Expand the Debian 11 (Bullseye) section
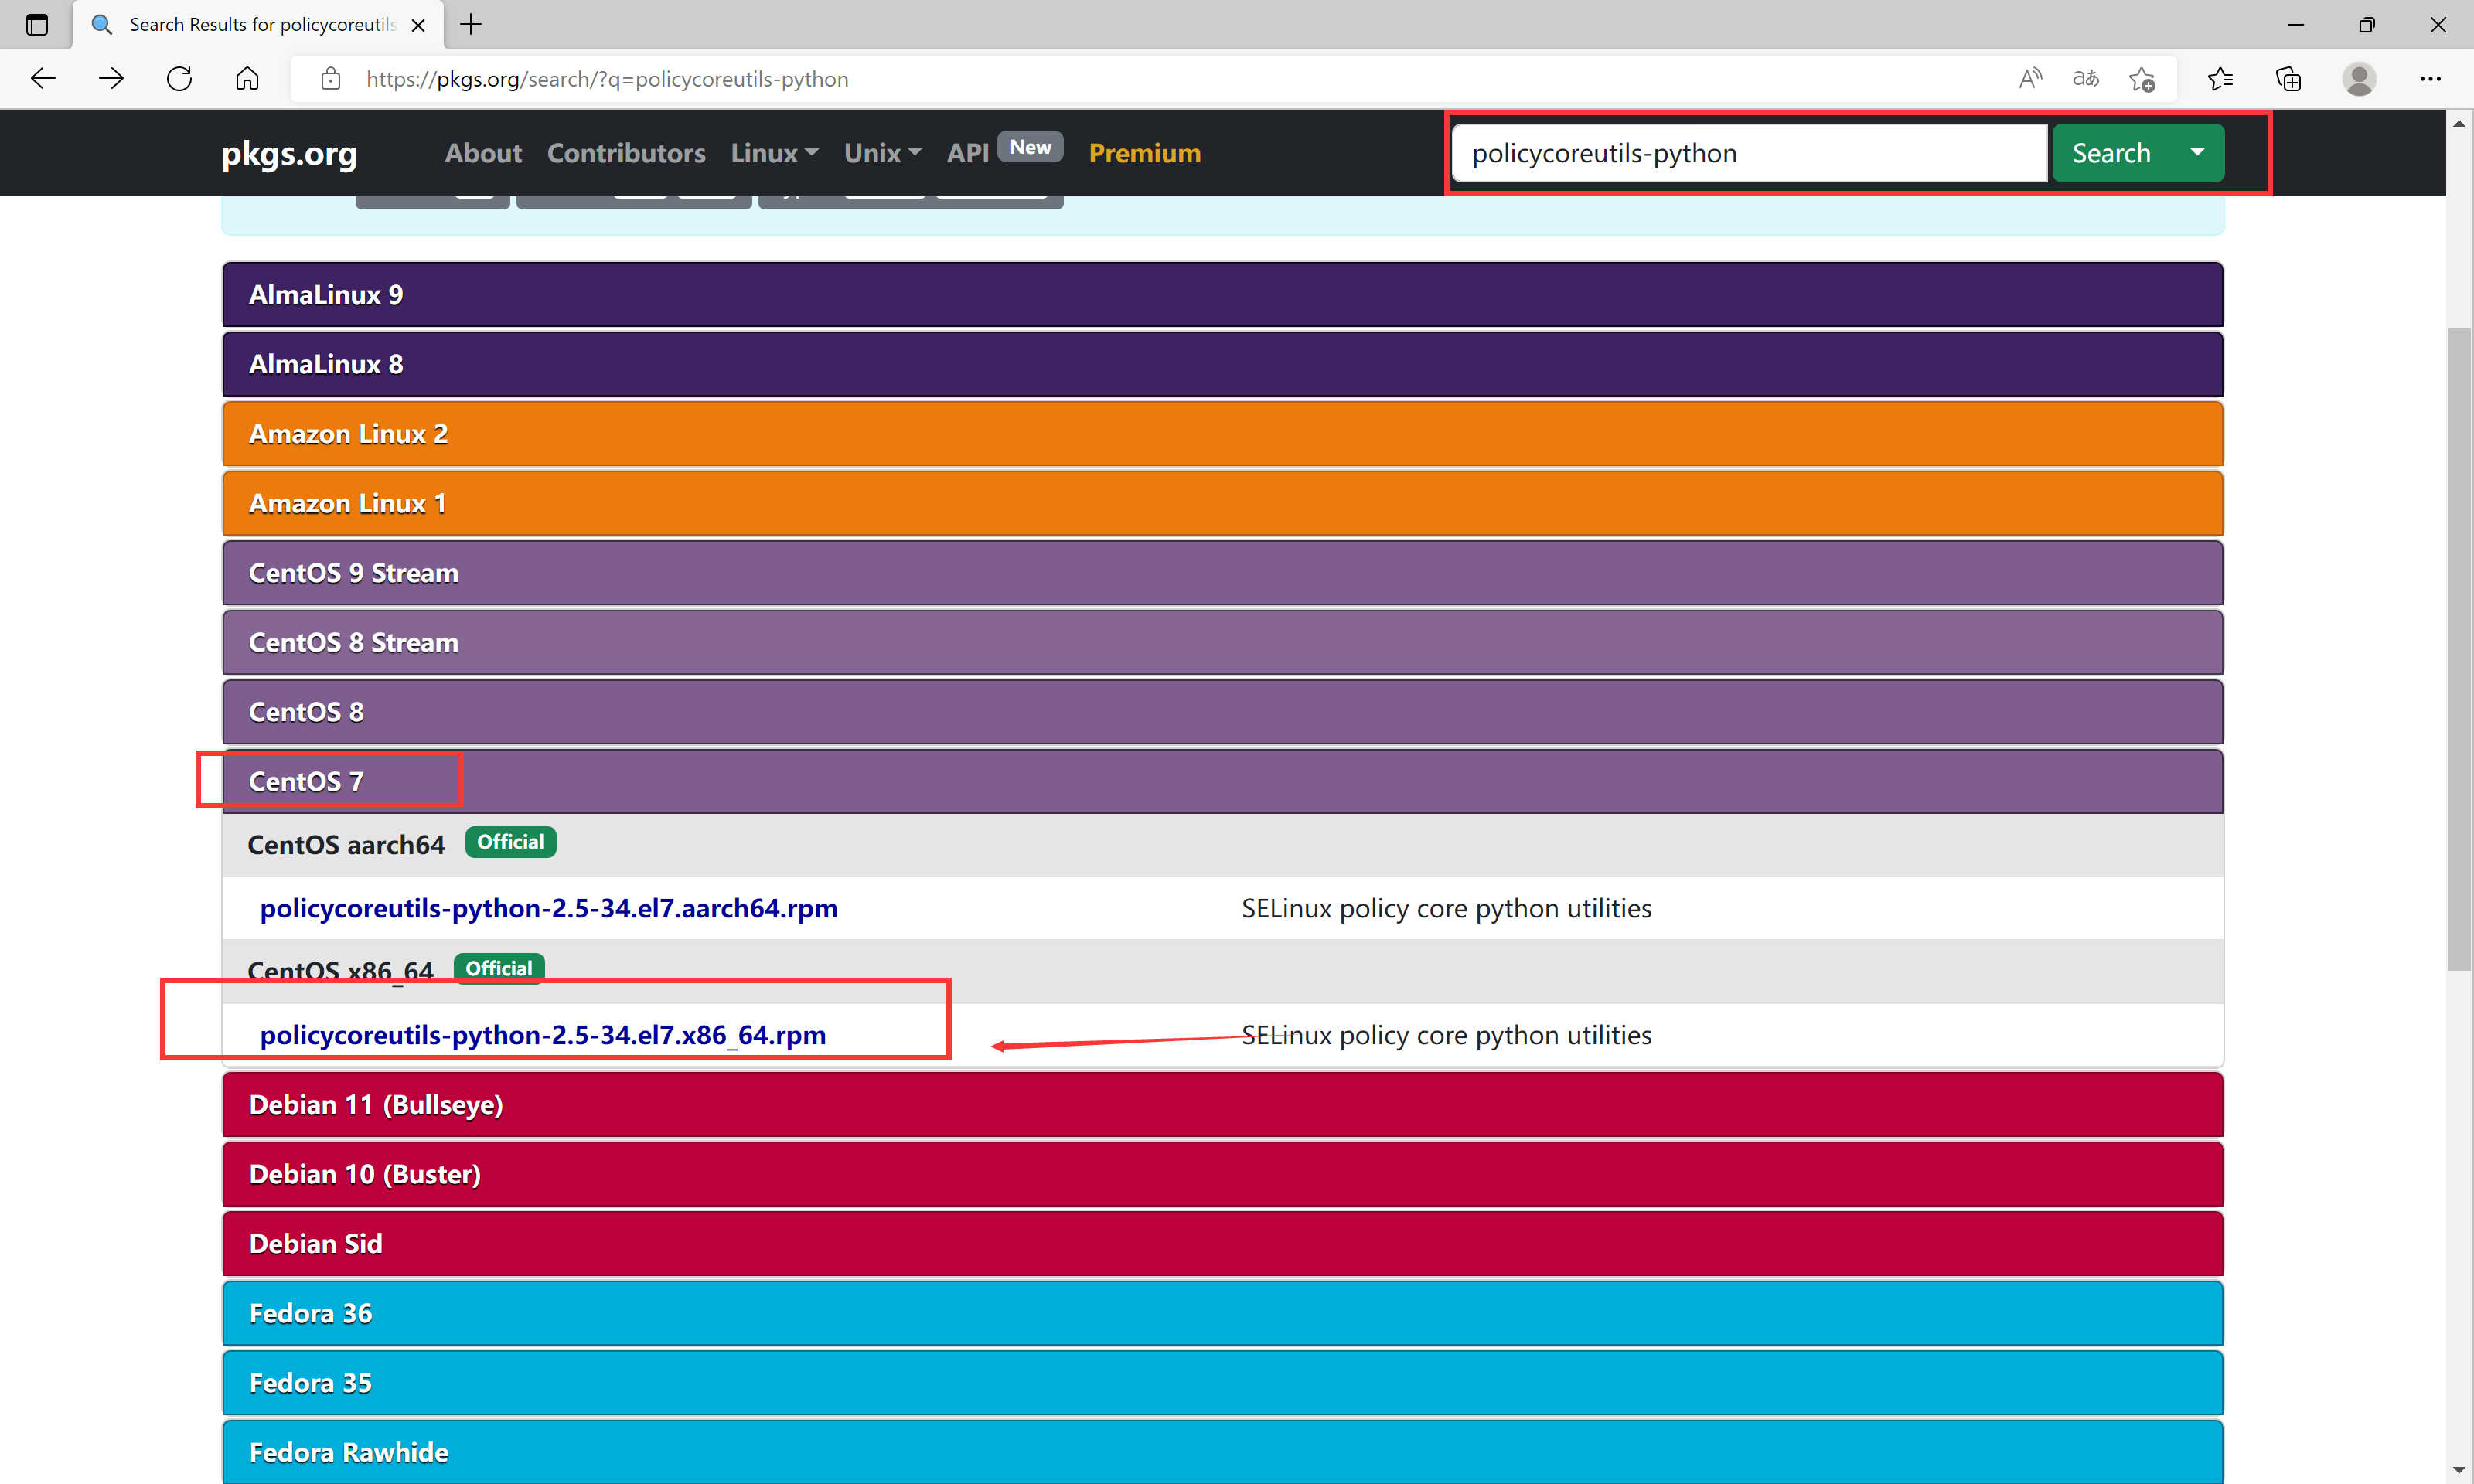 coord(1222,1104)
